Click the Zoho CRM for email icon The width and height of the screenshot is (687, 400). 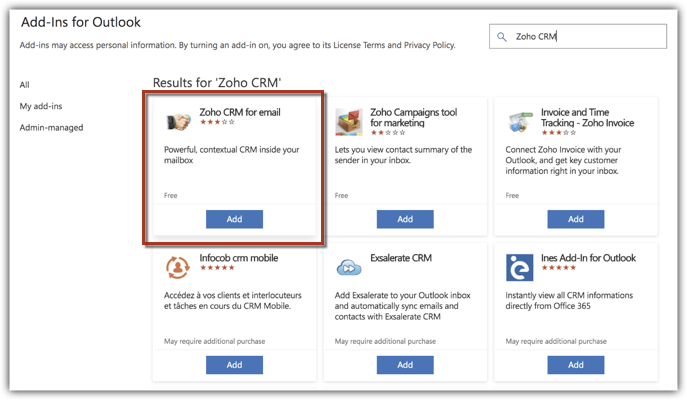point(178,121)
